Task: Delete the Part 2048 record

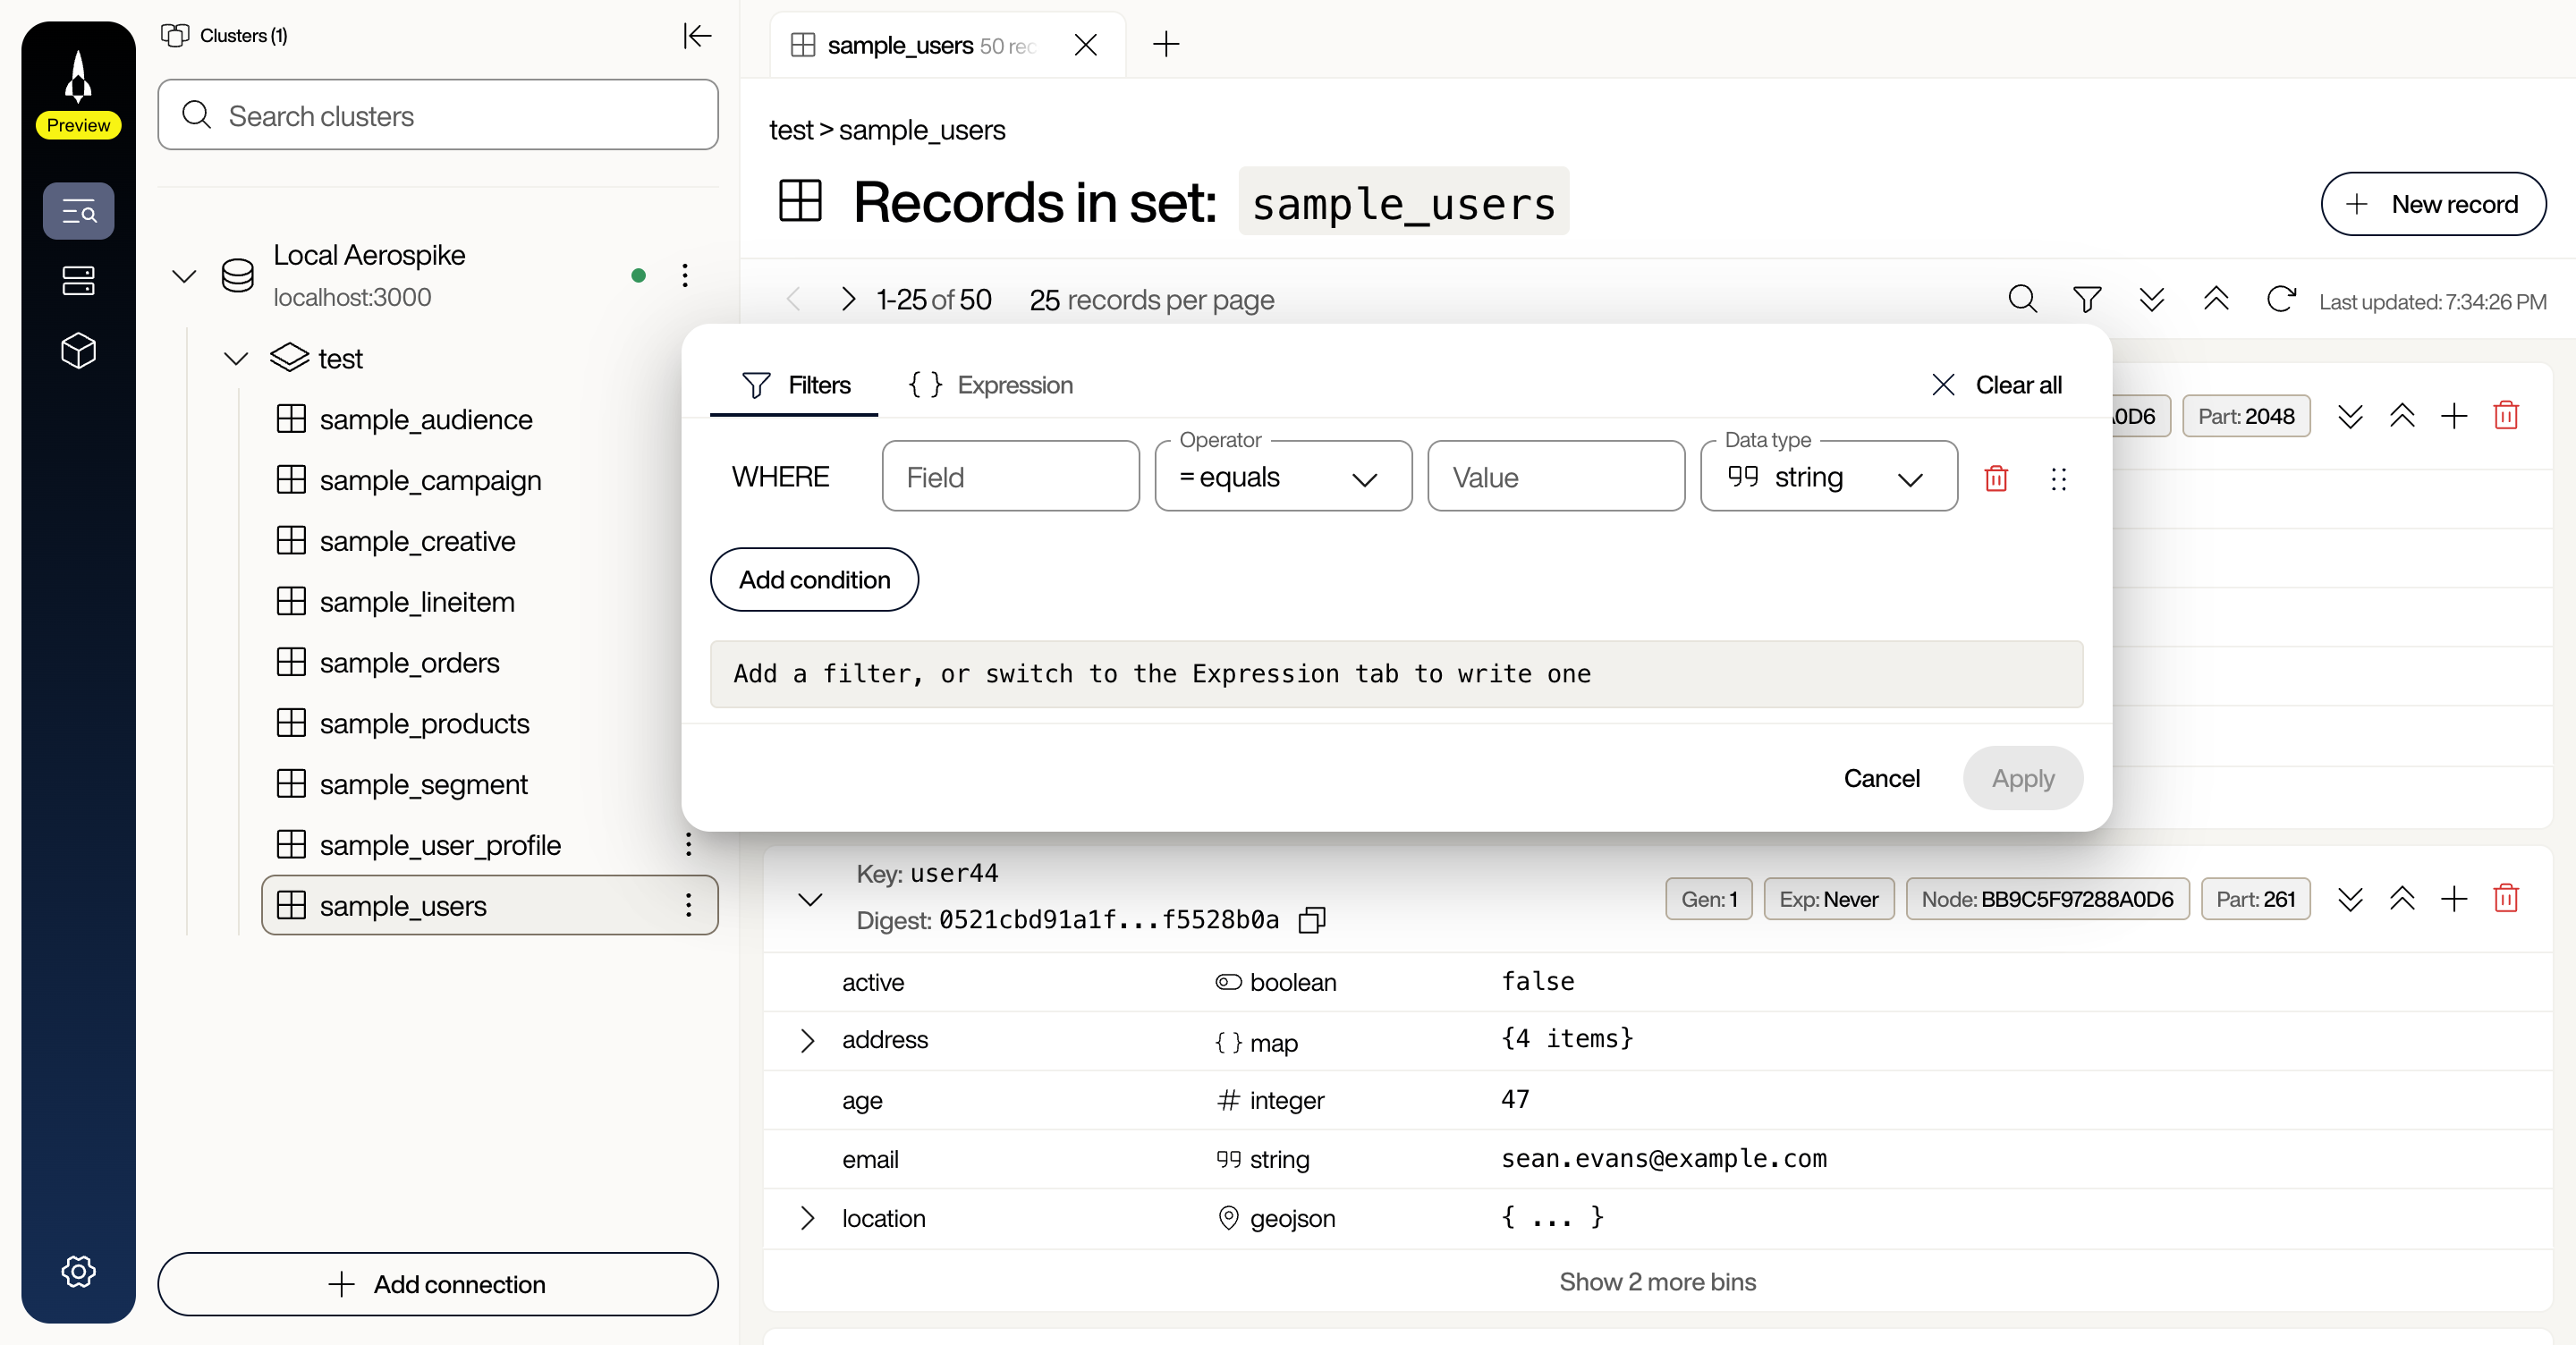Action: tap(2506, 415)
